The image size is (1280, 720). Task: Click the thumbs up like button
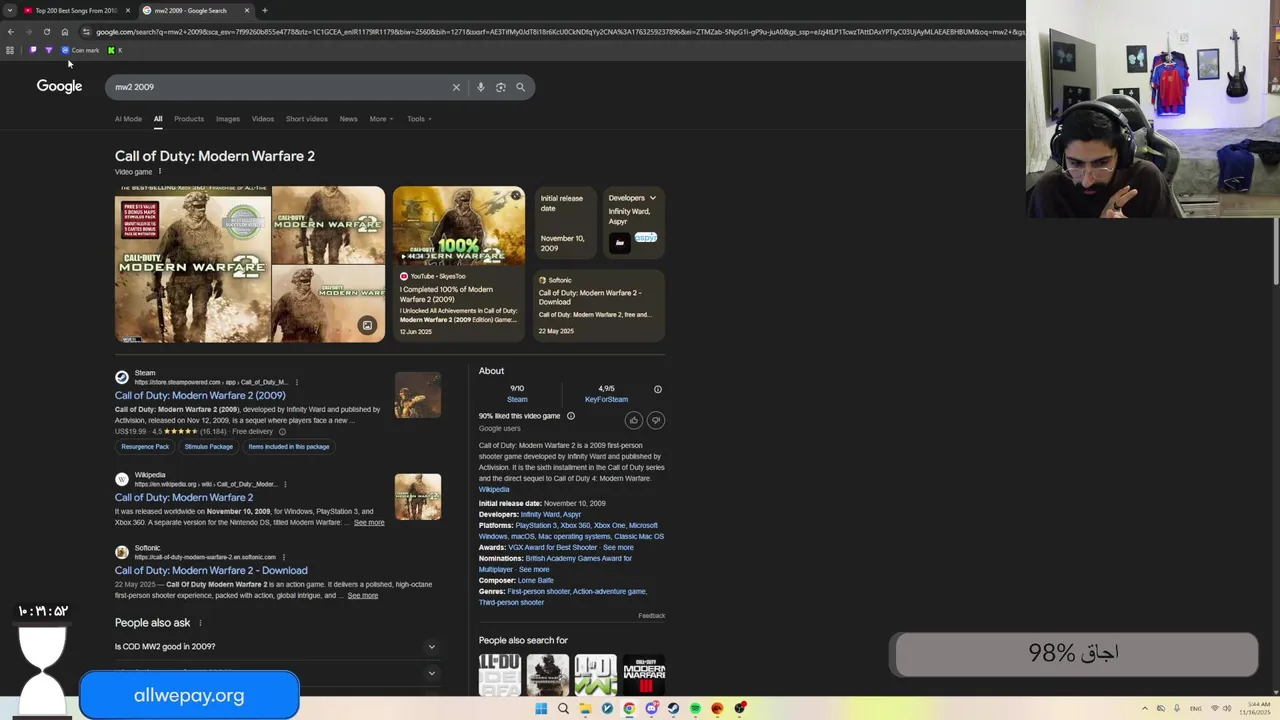(633, 421)
